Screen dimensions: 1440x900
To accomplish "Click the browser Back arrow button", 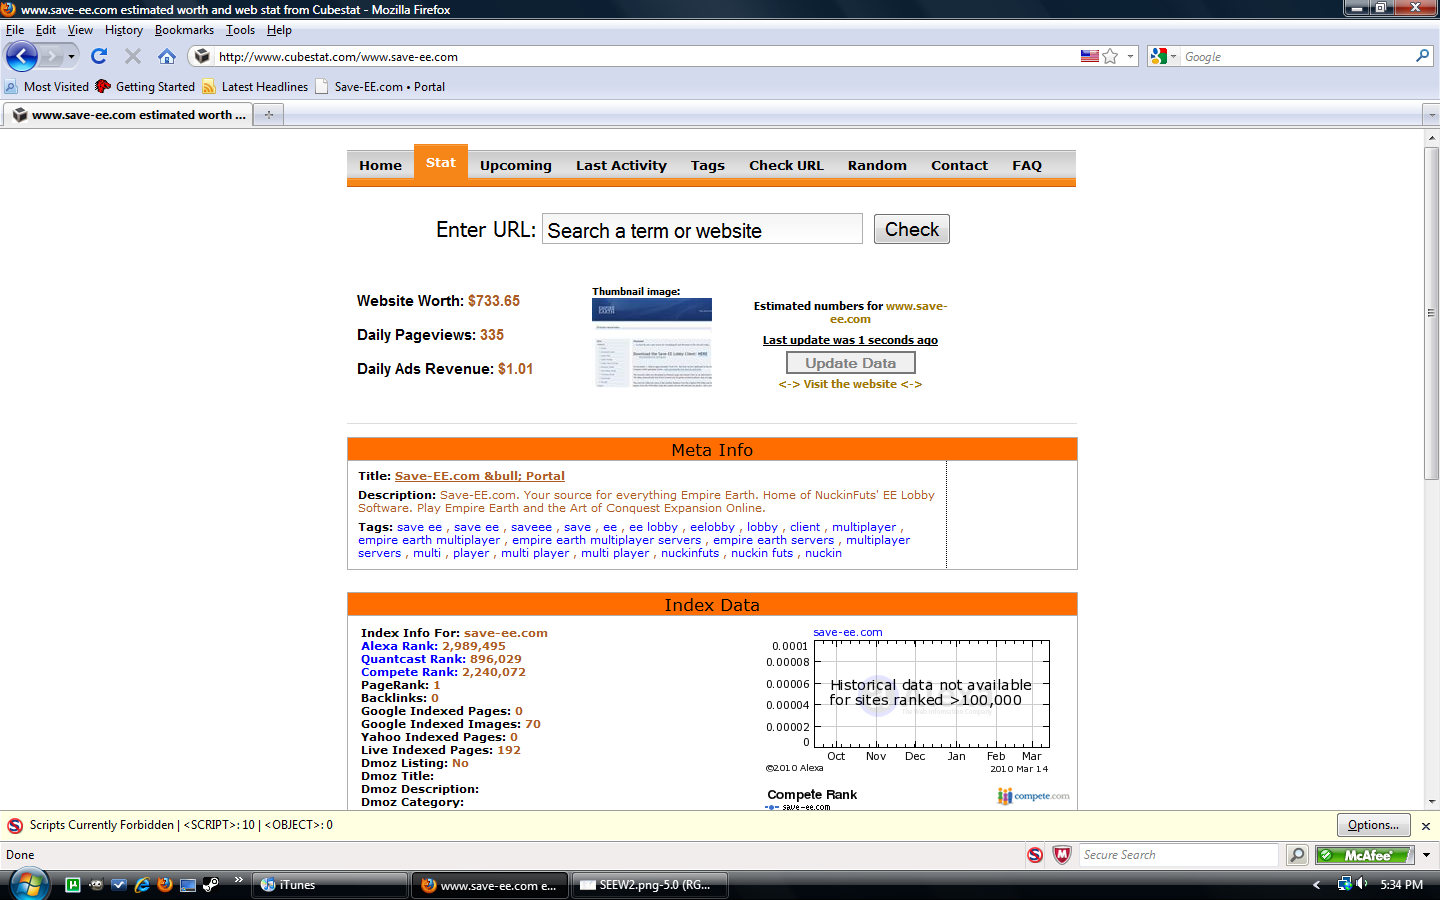I will click(22, 56).
